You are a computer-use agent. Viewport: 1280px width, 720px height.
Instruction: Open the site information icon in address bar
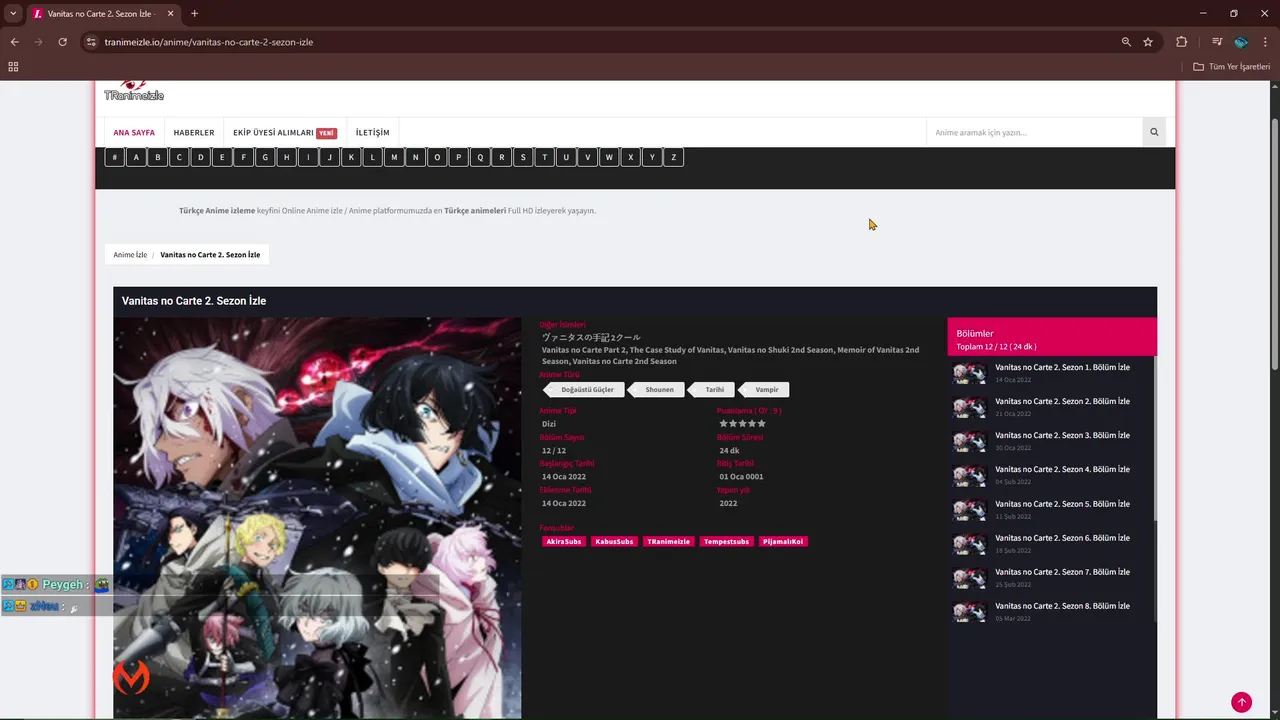[91, 42]
